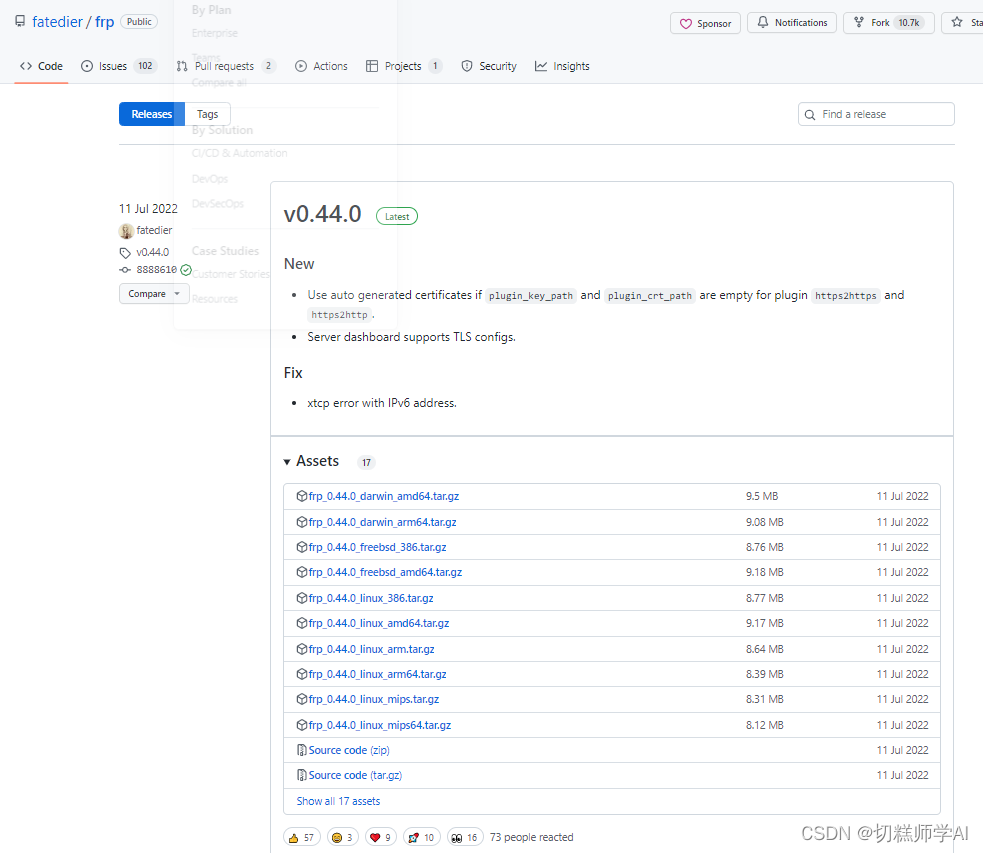983x853 pixels.
Task: Switch to the Tags view
Action: 208,114
